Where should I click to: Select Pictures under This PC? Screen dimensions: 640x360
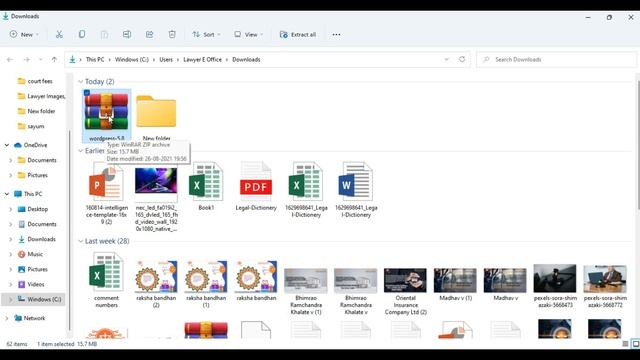pyautogui.click(x=33, y=269)
